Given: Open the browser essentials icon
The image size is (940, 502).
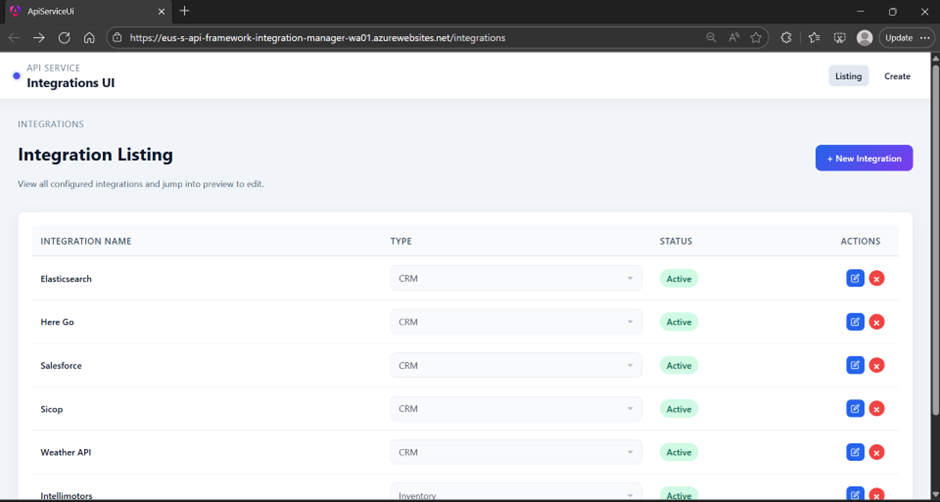Looking at the screenshot, I should point(840,37).
